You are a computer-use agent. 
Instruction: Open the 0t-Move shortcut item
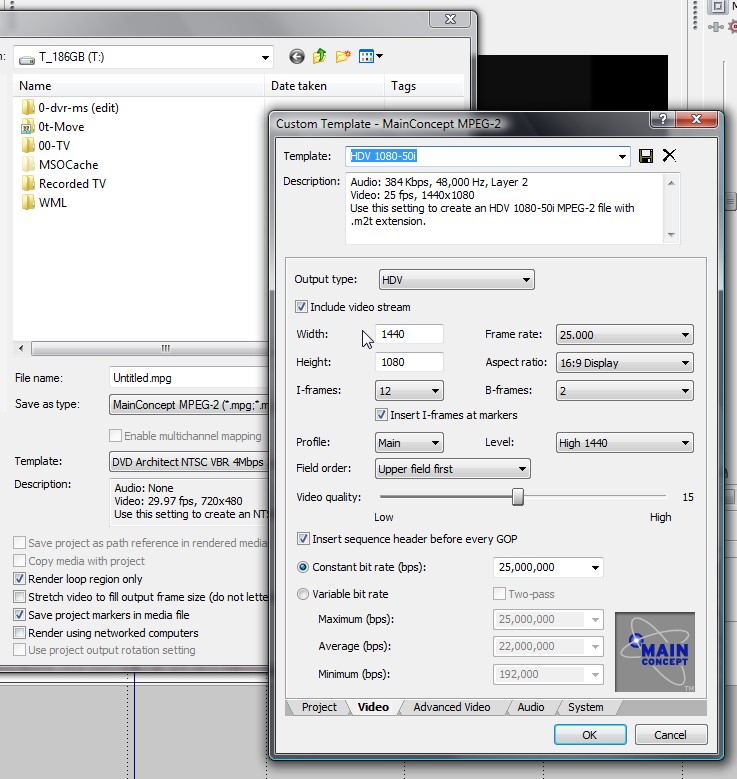click(x=53, y=127)
